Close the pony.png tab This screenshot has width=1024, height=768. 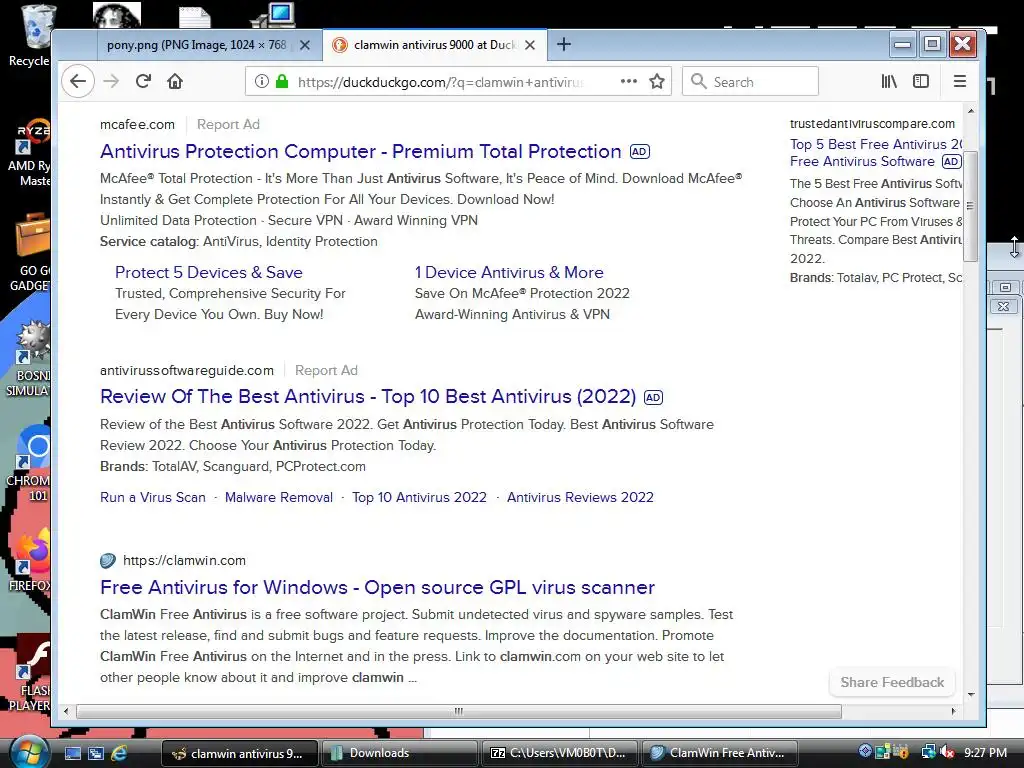305,45
